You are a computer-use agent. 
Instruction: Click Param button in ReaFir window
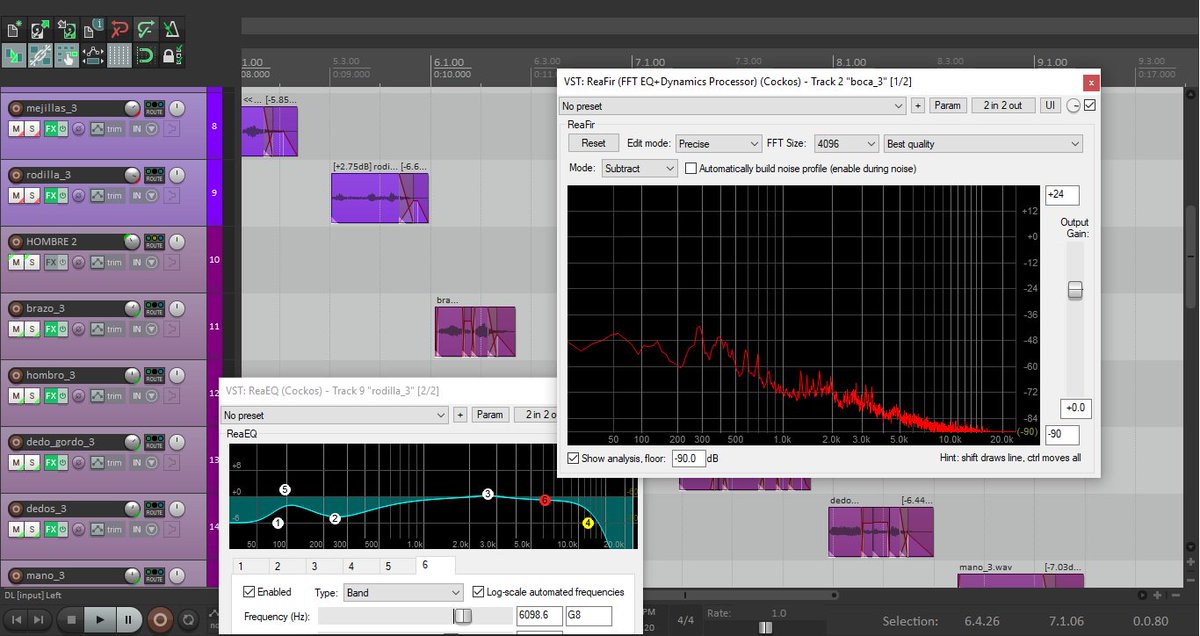point(947,106)
